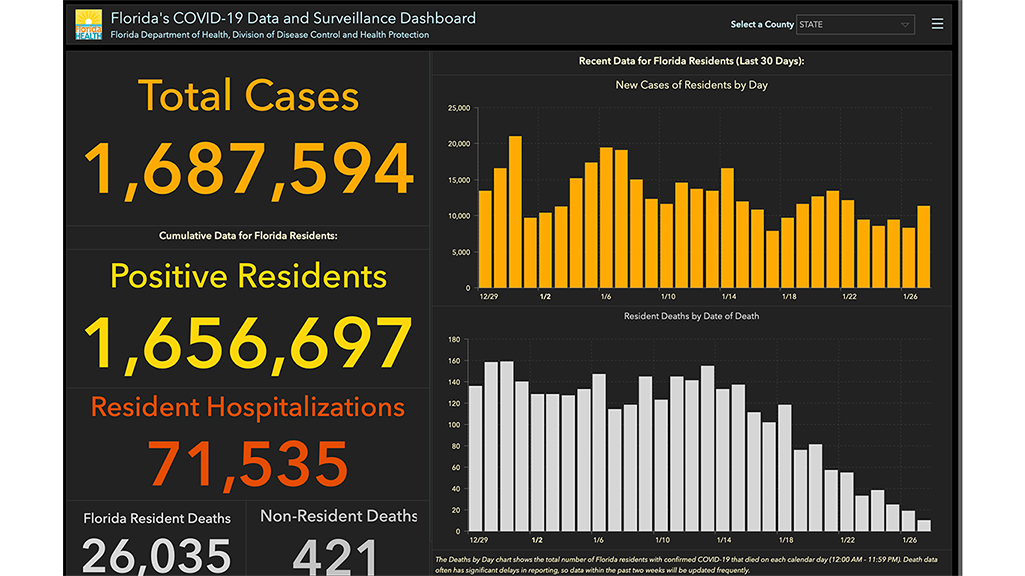Click the first white bar in deaths chart
1025x576 pixels.
click(475, 458)
